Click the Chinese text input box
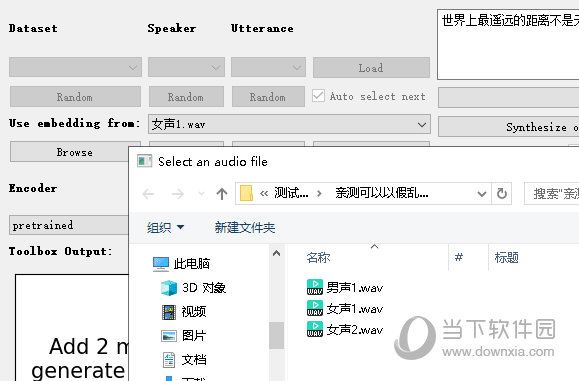 click(508, 44)
